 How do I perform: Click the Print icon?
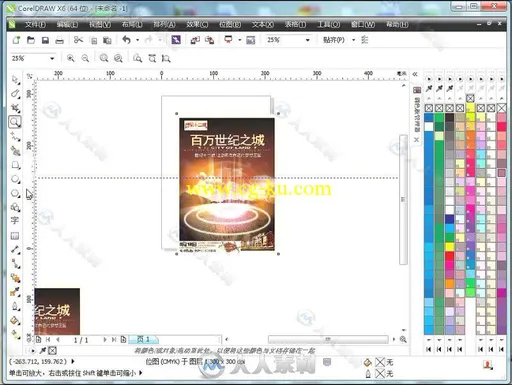coord(60,40)
